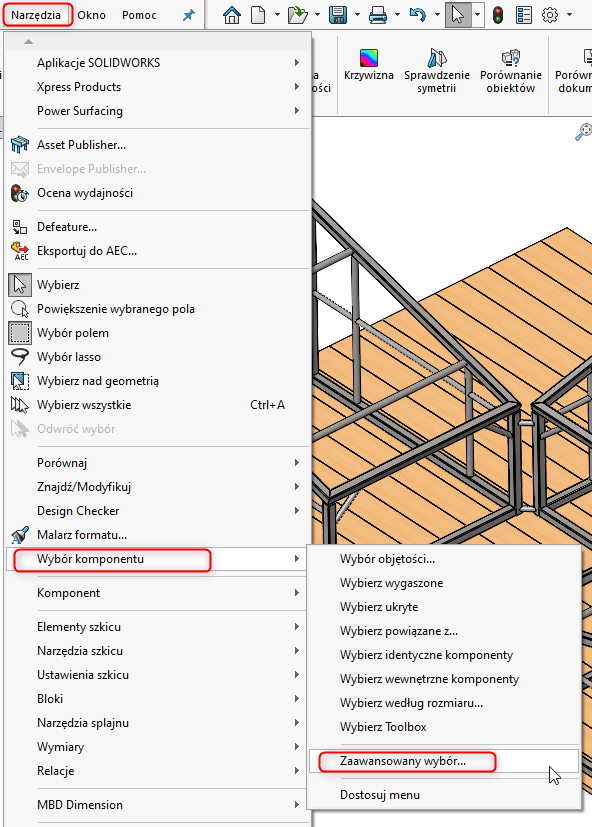Choose Wybierz wygaszone
The width and height of the screenshot is (592, 827).
(444, 583)
